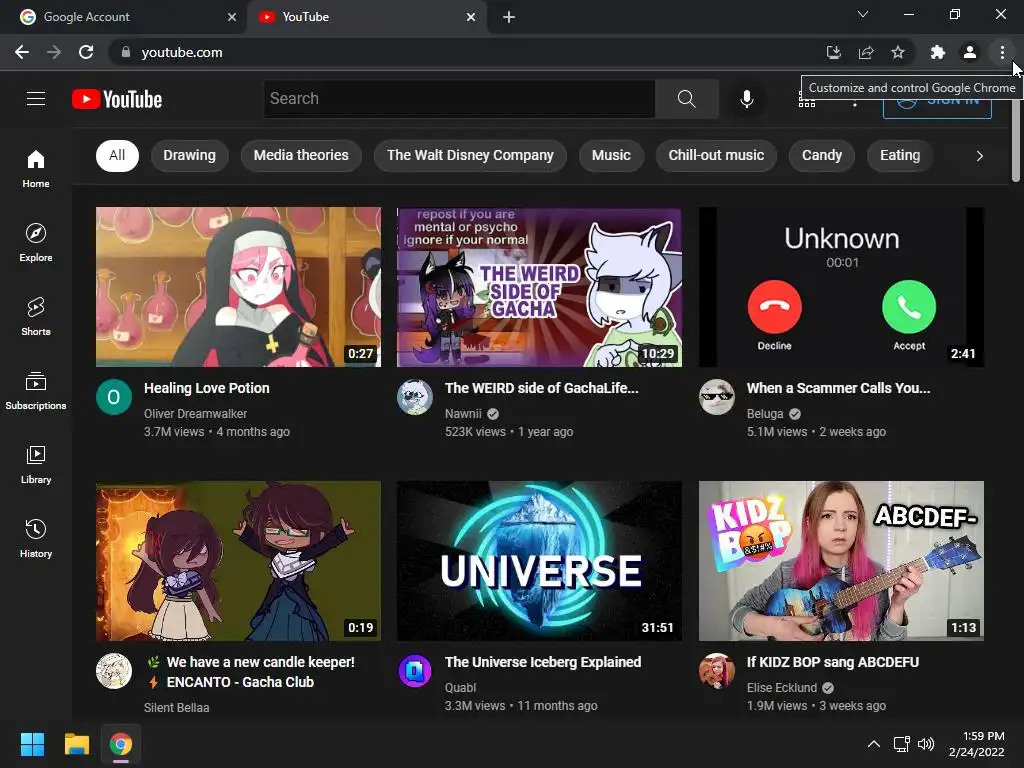Open Subscriptions in the sidebar
This screenshot has width=1024, height=768.
[x=36, y=391]
